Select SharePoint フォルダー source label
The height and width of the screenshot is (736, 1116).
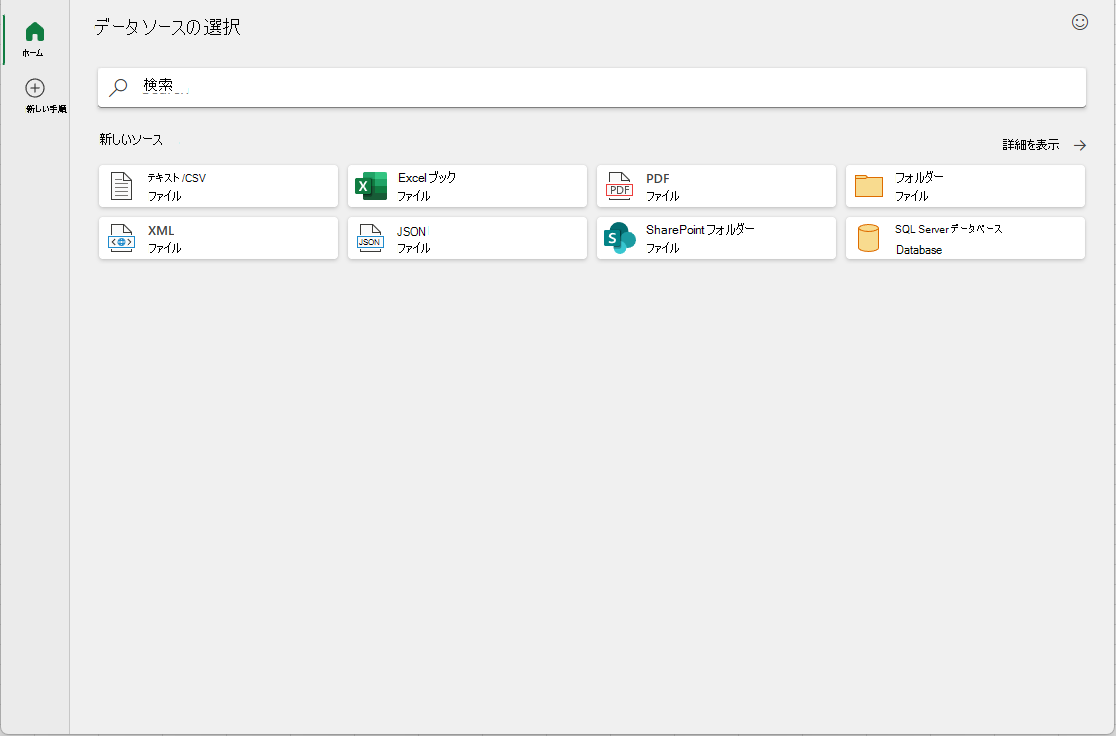700,230
